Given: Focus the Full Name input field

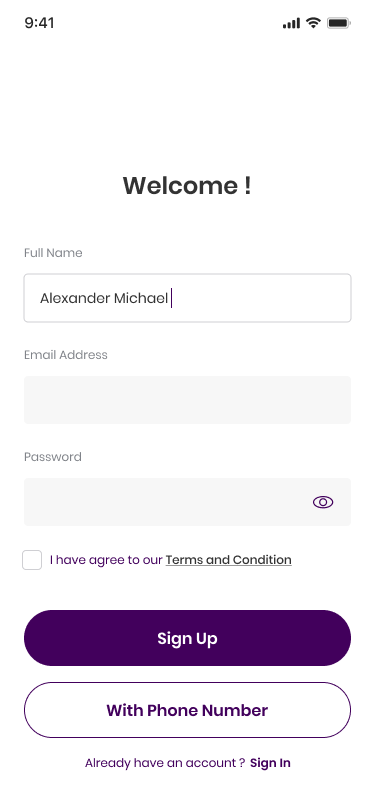Looking at the screenshot, I should pyautogui.click(x=188, y=298).
